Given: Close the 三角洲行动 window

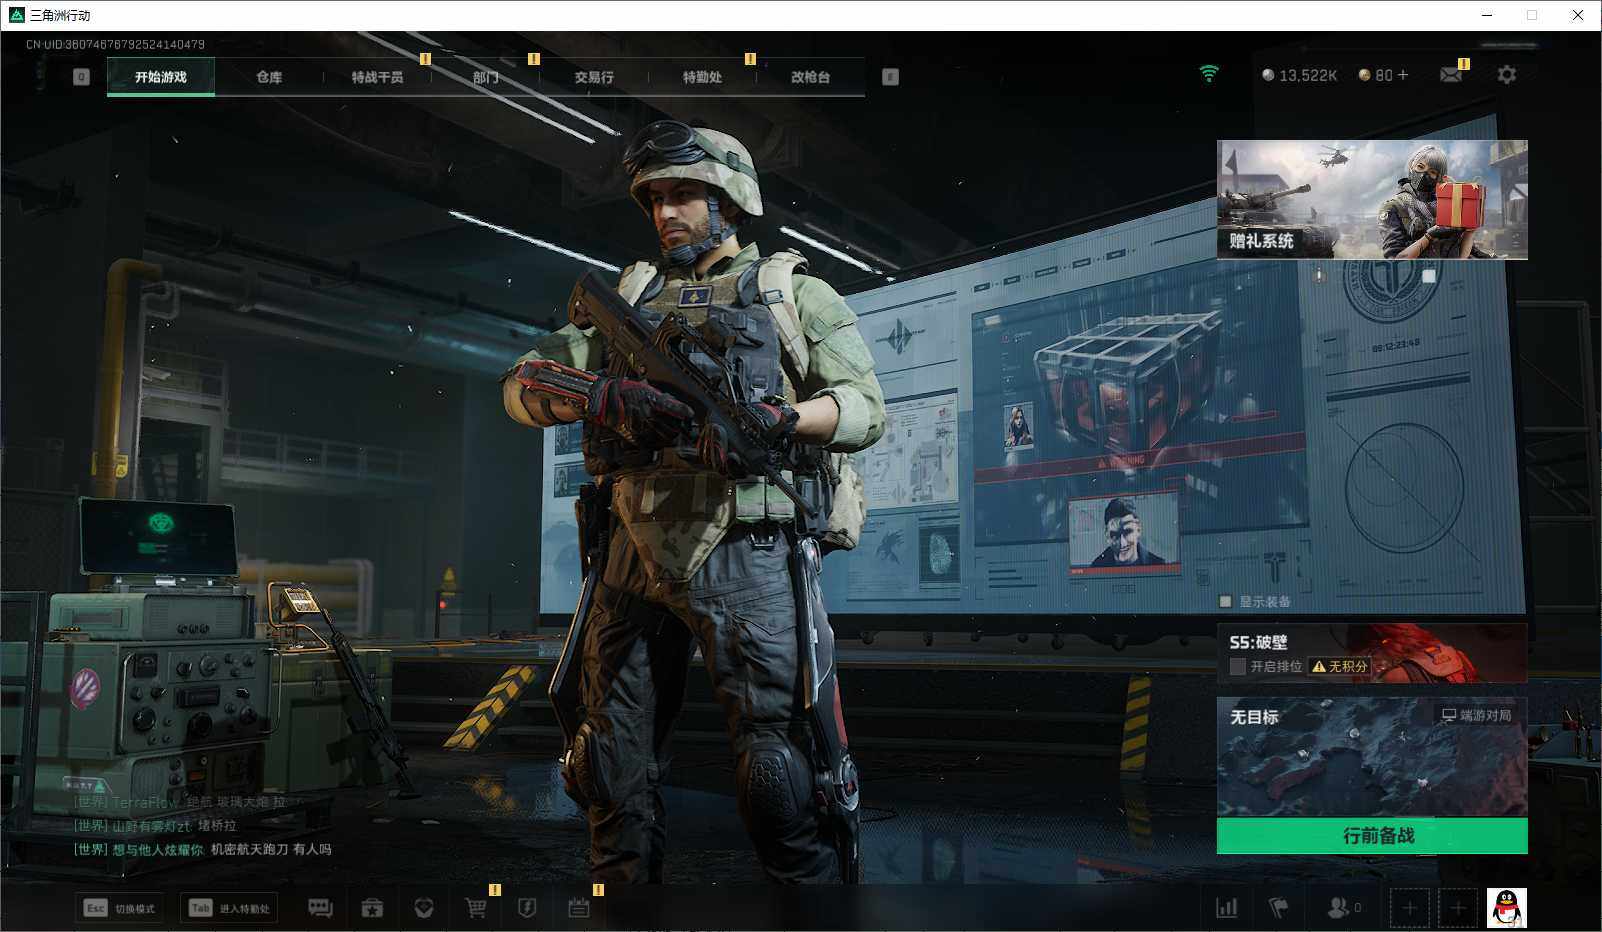Looking at the screenshot, I should pyautogui.click(x=1578, y=15).
